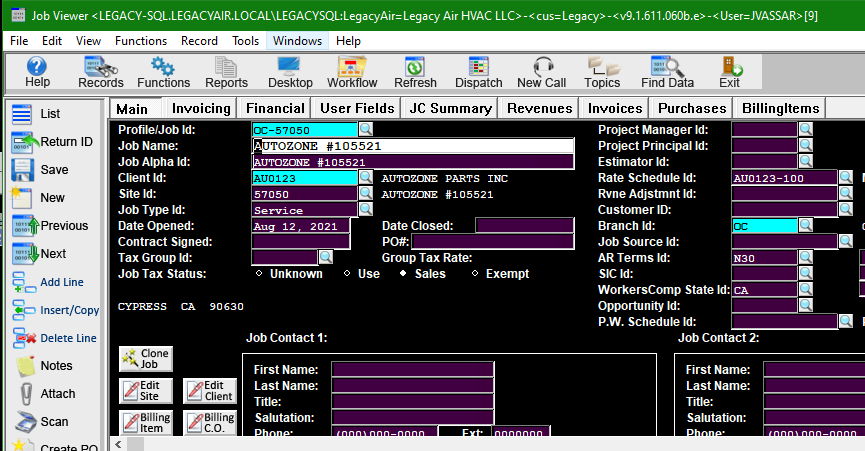Viewport: 865px width, 451px height.
Task: Open lookup for Branch Id
Action: click(806, 225)
